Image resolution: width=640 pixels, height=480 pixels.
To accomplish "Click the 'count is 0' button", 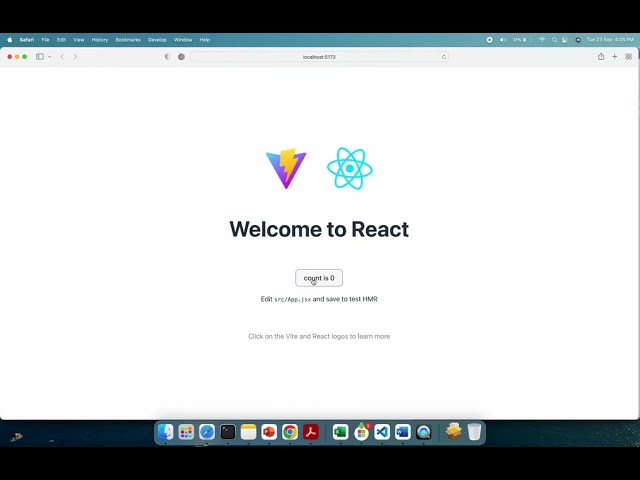I will (x=319, y=278).
